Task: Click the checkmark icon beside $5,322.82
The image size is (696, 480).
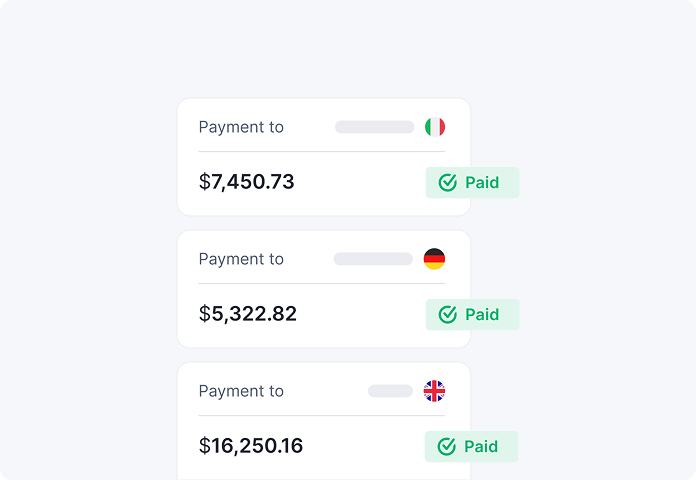Action: click(x=448, y=315)
